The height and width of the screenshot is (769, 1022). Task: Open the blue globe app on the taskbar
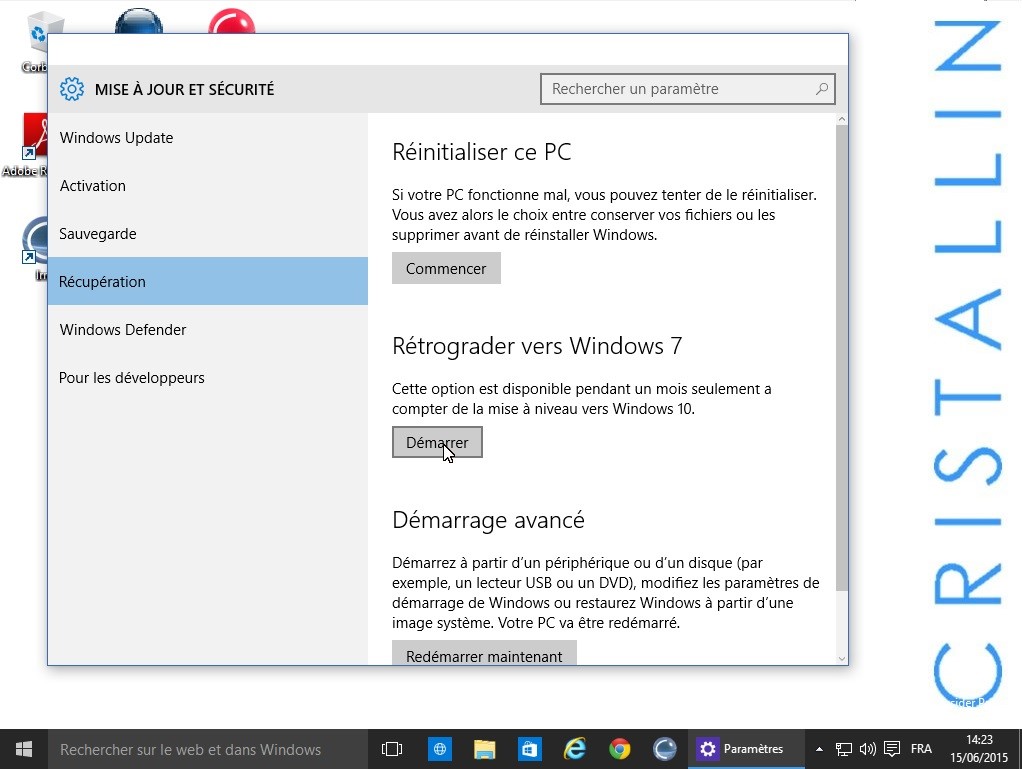click(x=440, y=749)
